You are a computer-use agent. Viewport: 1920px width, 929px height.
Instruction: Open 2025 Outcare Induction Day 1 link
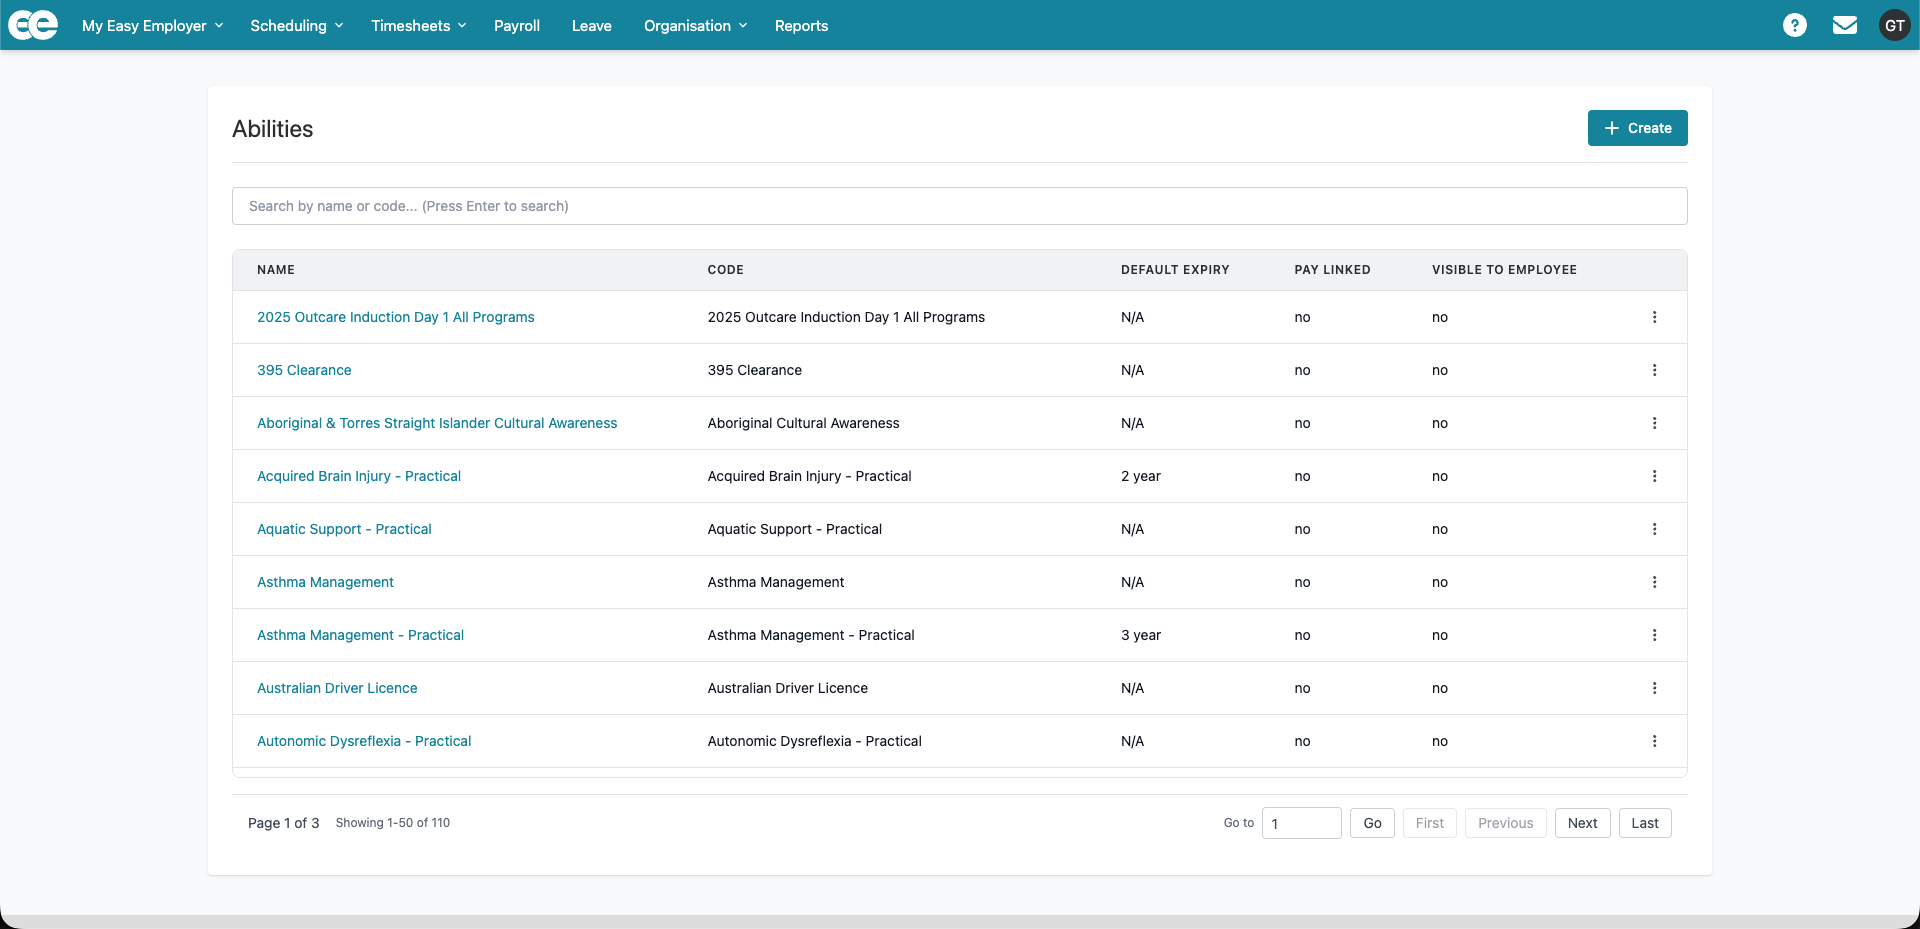point(396,317)
